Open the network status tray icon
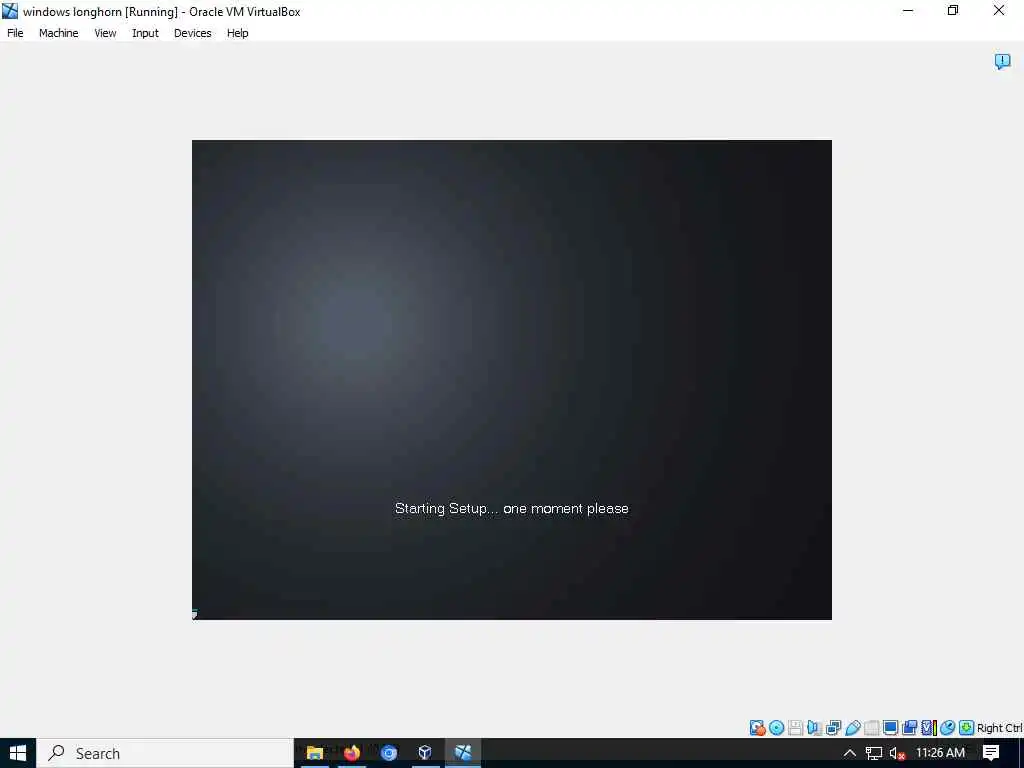This screenshot has width=1024, height=768. (x=874, y=753)
